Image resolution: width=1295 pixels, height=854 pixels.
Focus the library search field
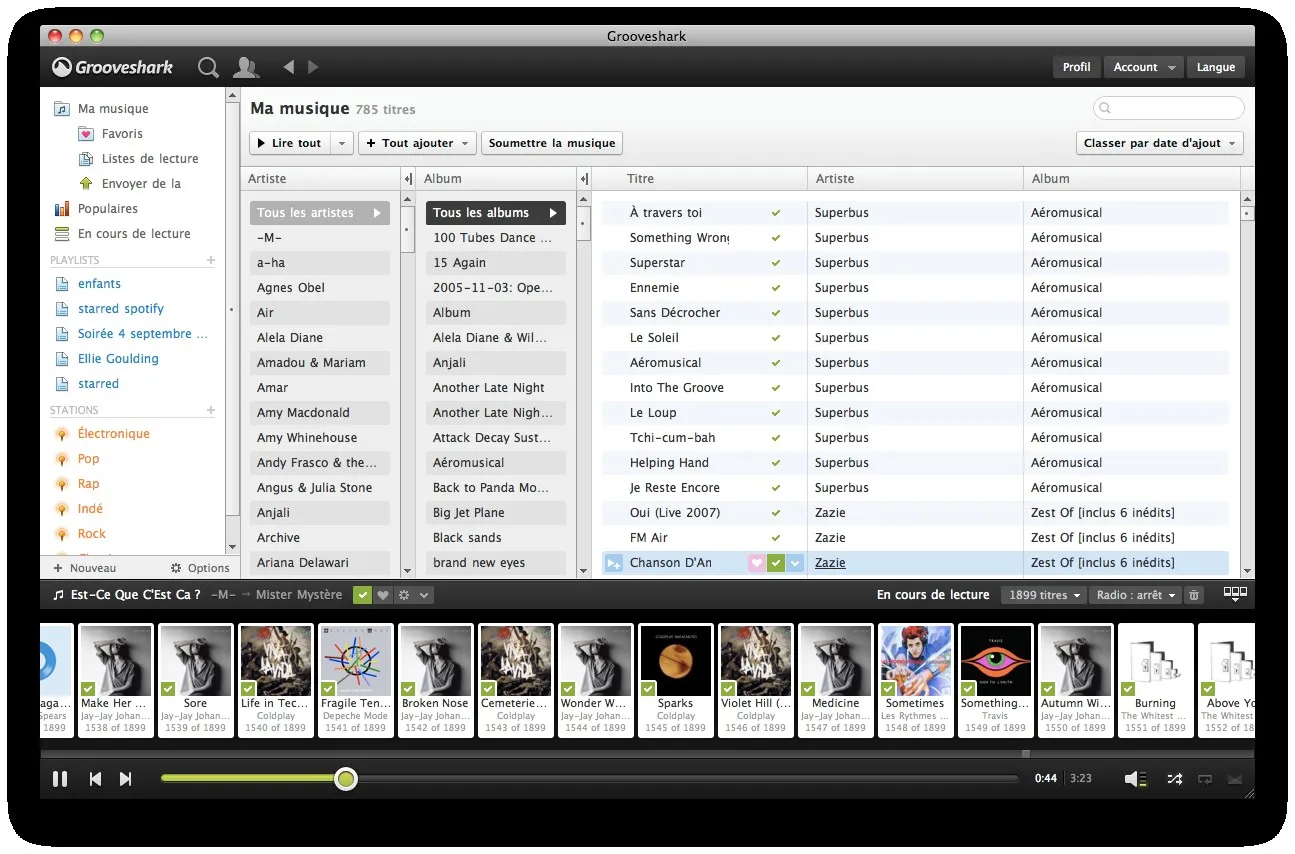click(x=1169, y=108)
